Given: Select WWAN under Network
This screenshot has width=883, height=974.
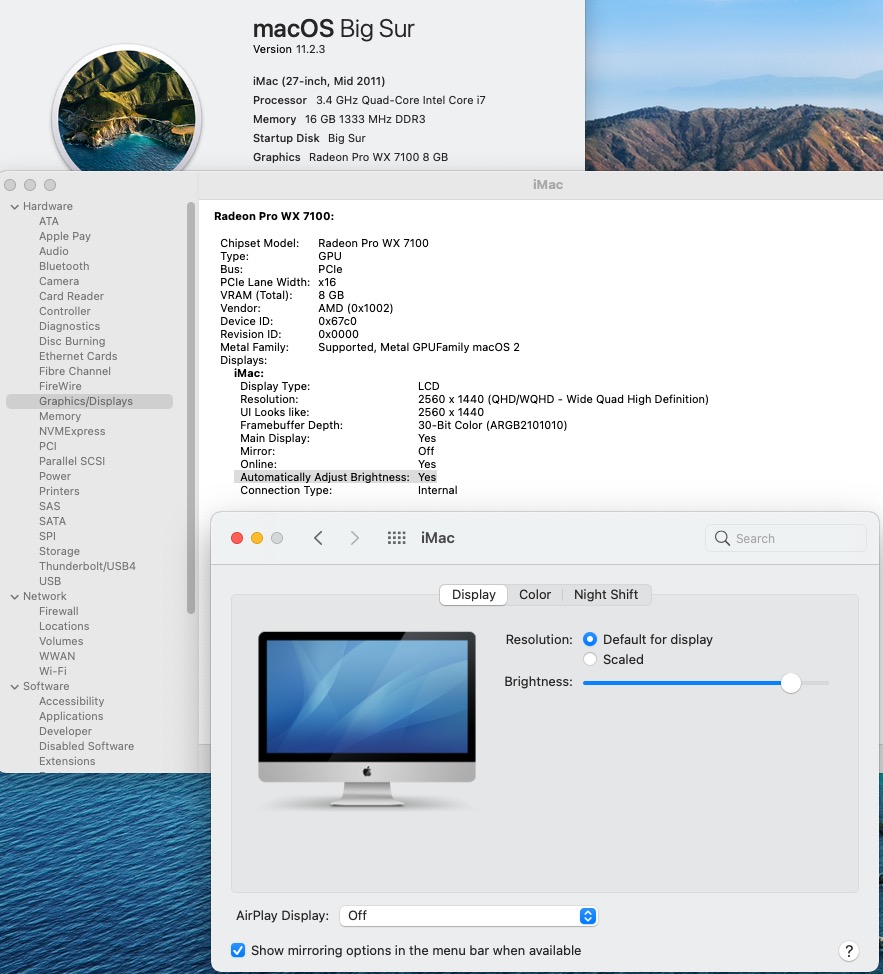Looking at the screenshot, I should (57, 656).
